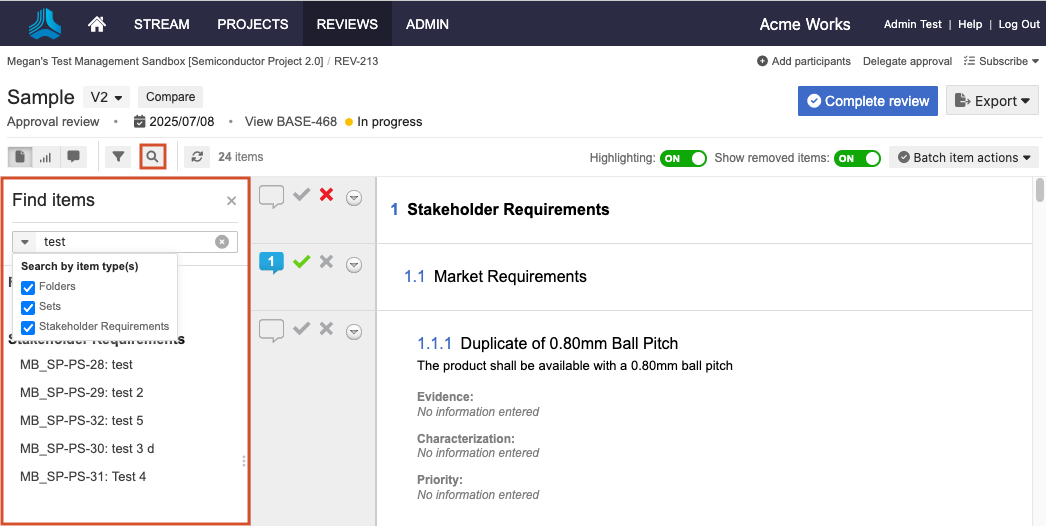Viewport: 1046px width, 526px height.
Task: Open the V2 version dropdown
Action: click(x=106, y=97)
